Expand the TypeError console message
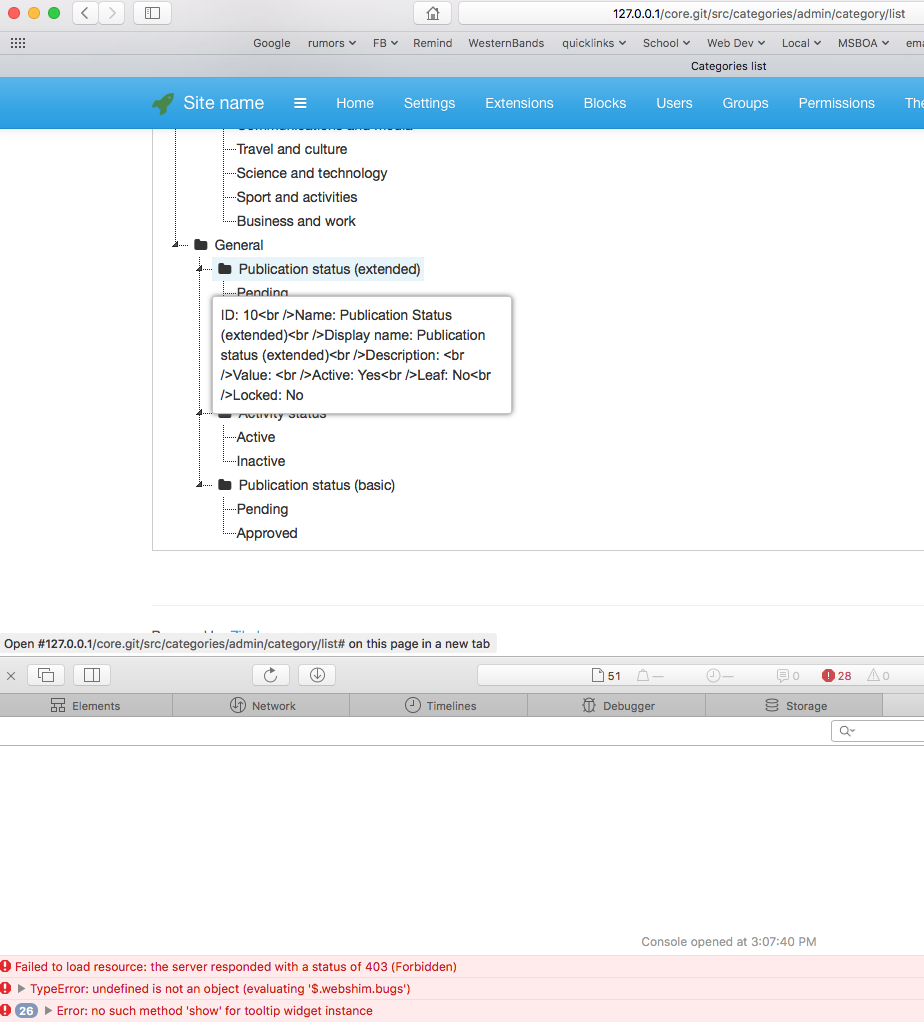This screenshot has width=924, height=1028. (x=21, y=988)
